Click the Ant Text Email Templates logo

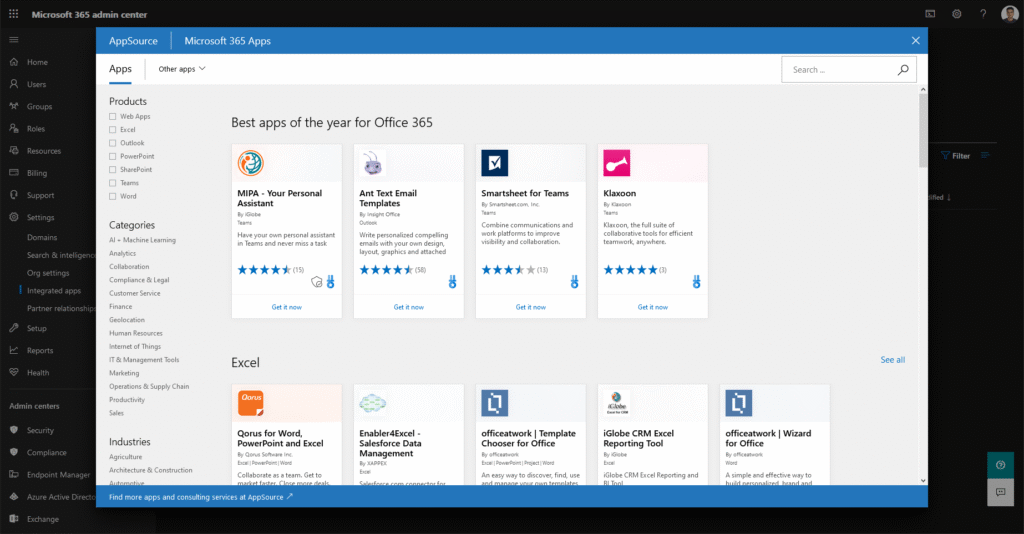coord(372,163)
